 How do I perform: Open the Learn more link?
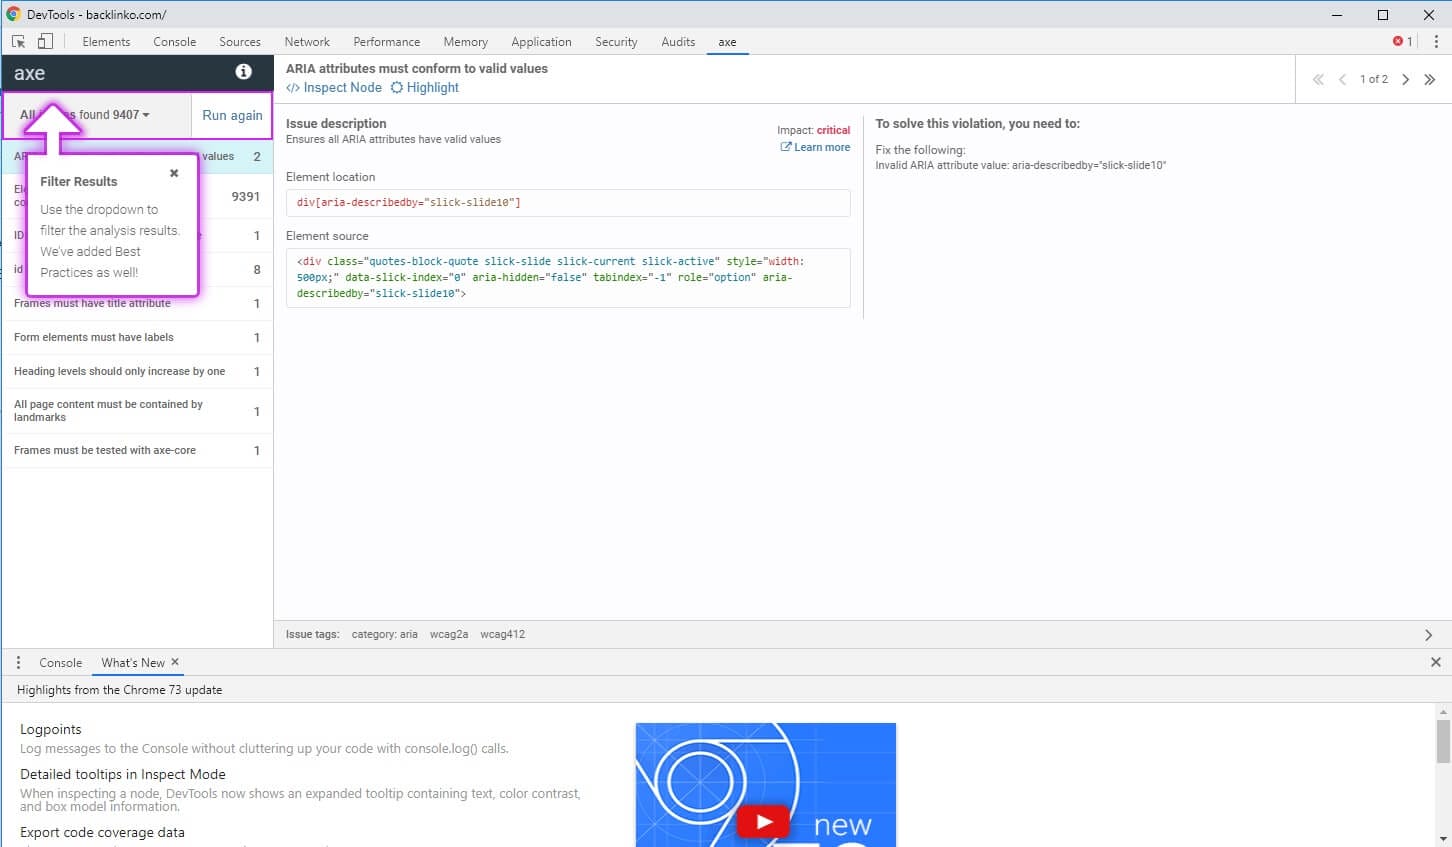click(x=815, y=147)
